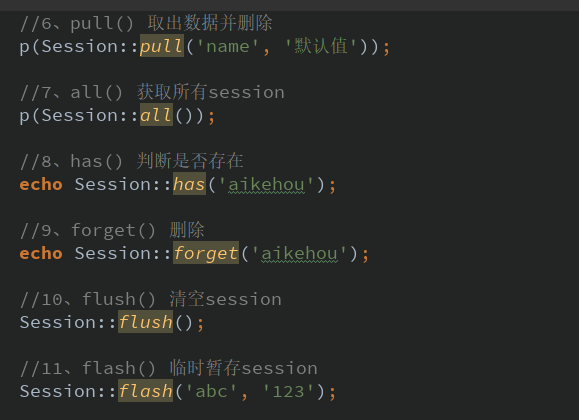Click the highlighted all method call
Viewport: 579px width, 420px height.
point(156,115)
